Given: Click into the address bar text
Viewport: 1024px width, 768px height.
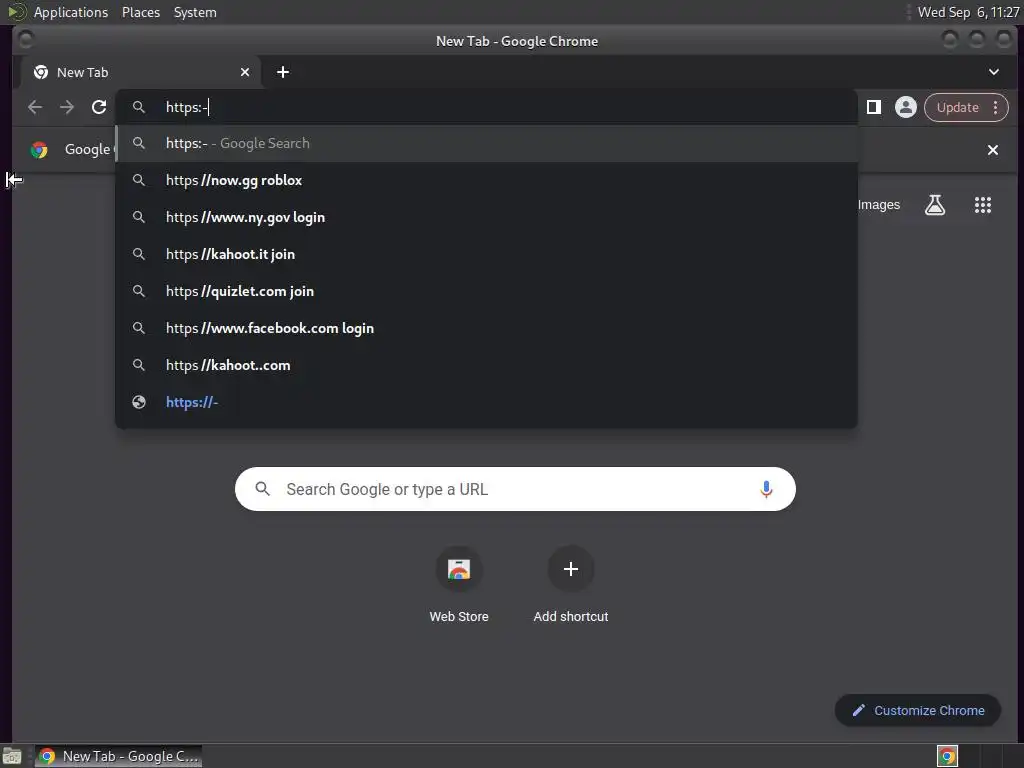Looking at the screenshot, I should pos(187,107).
